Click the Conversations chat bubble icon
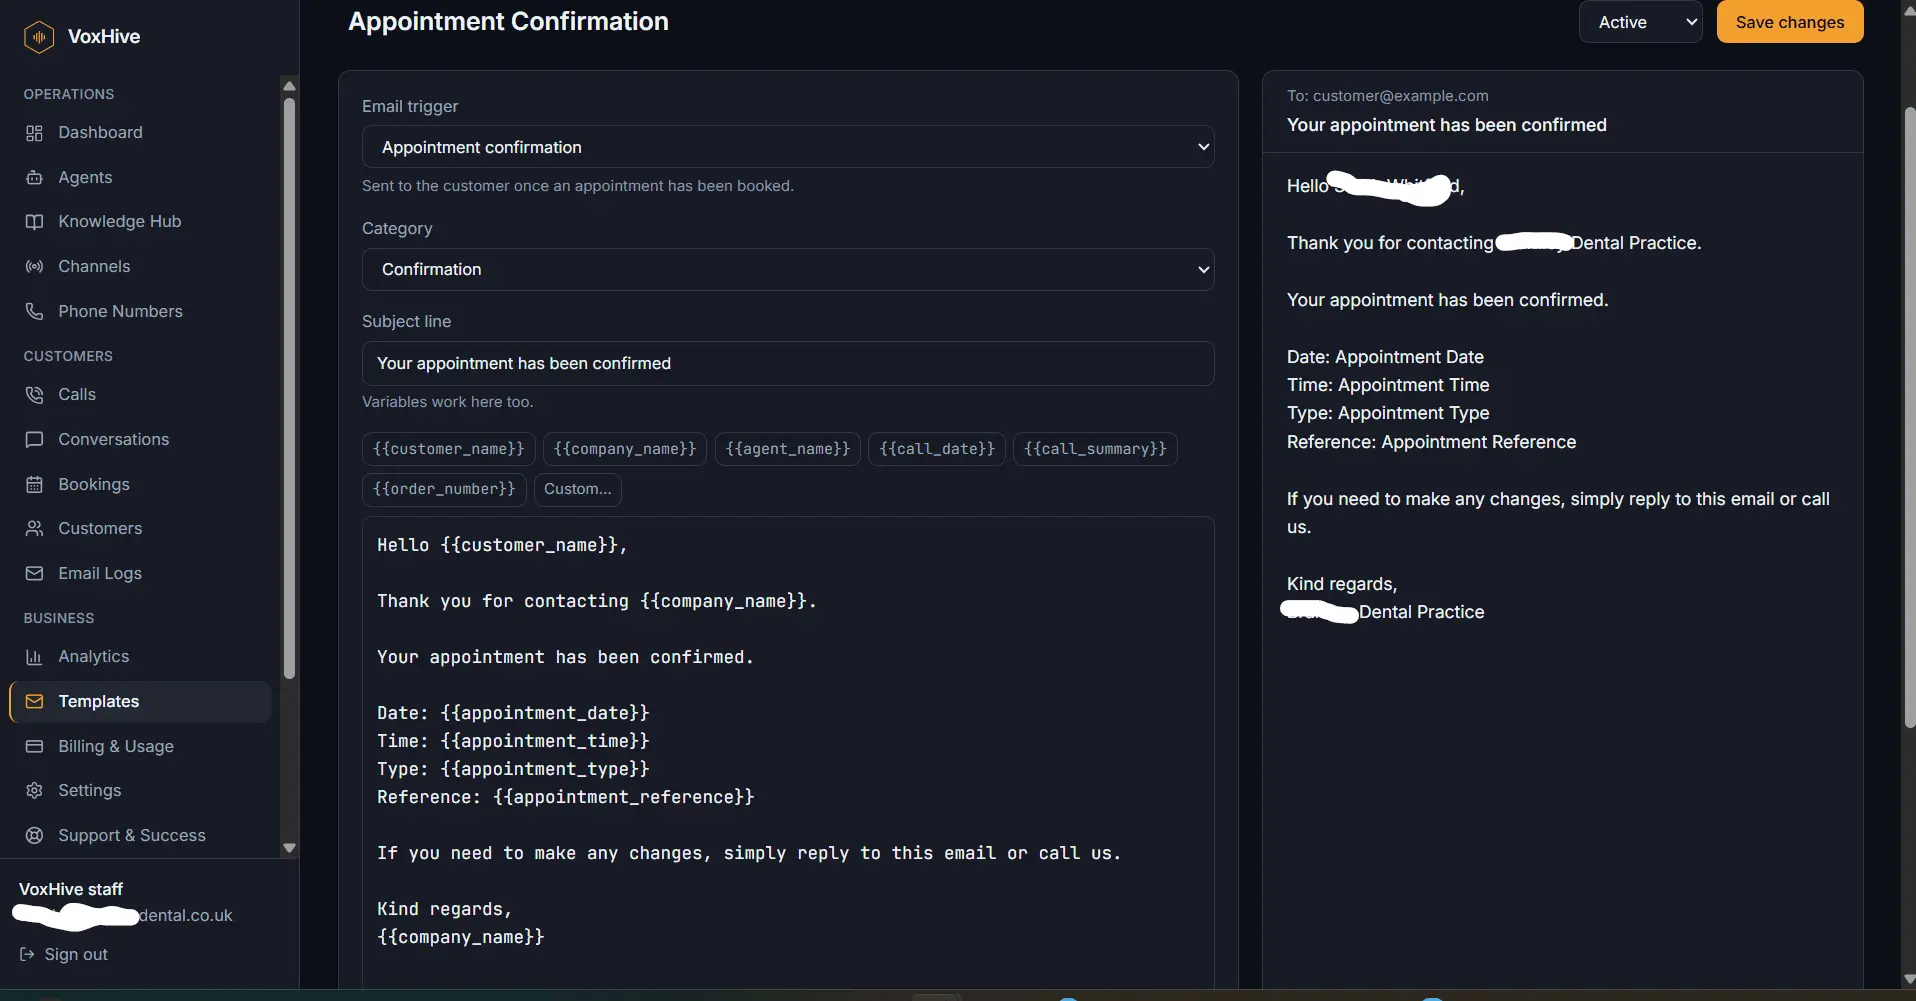1916x1001 pixels. pyautogui.click(x=34, y=440)
